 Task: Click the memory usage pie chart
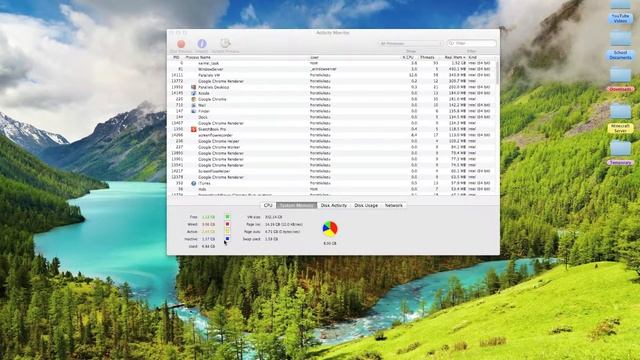pos(330,229)
